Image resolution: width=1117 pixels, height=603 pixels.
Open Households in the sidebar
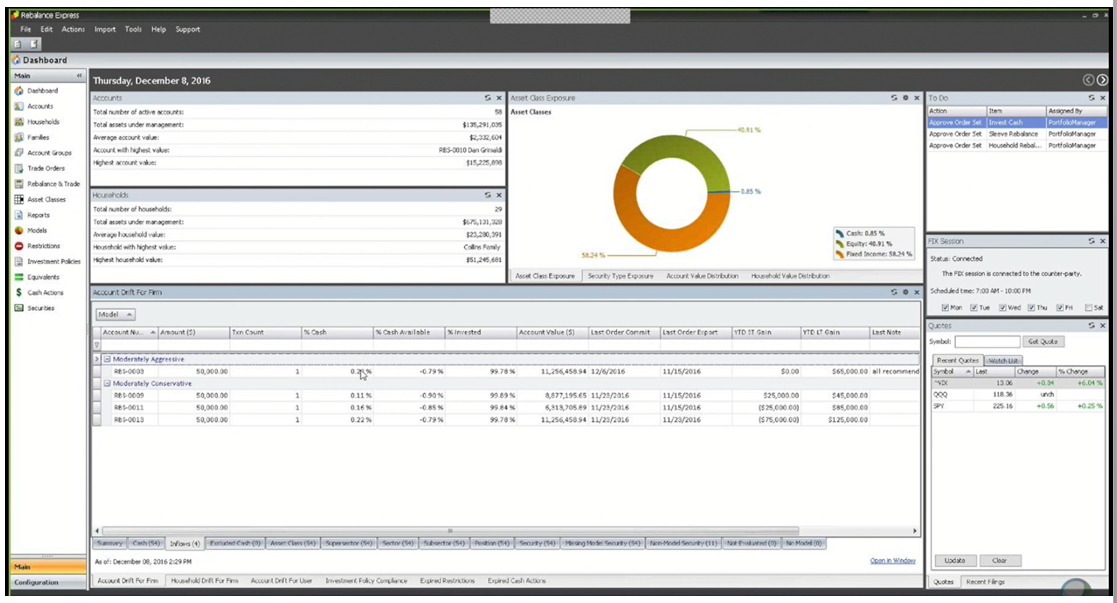tap(43, 122)
